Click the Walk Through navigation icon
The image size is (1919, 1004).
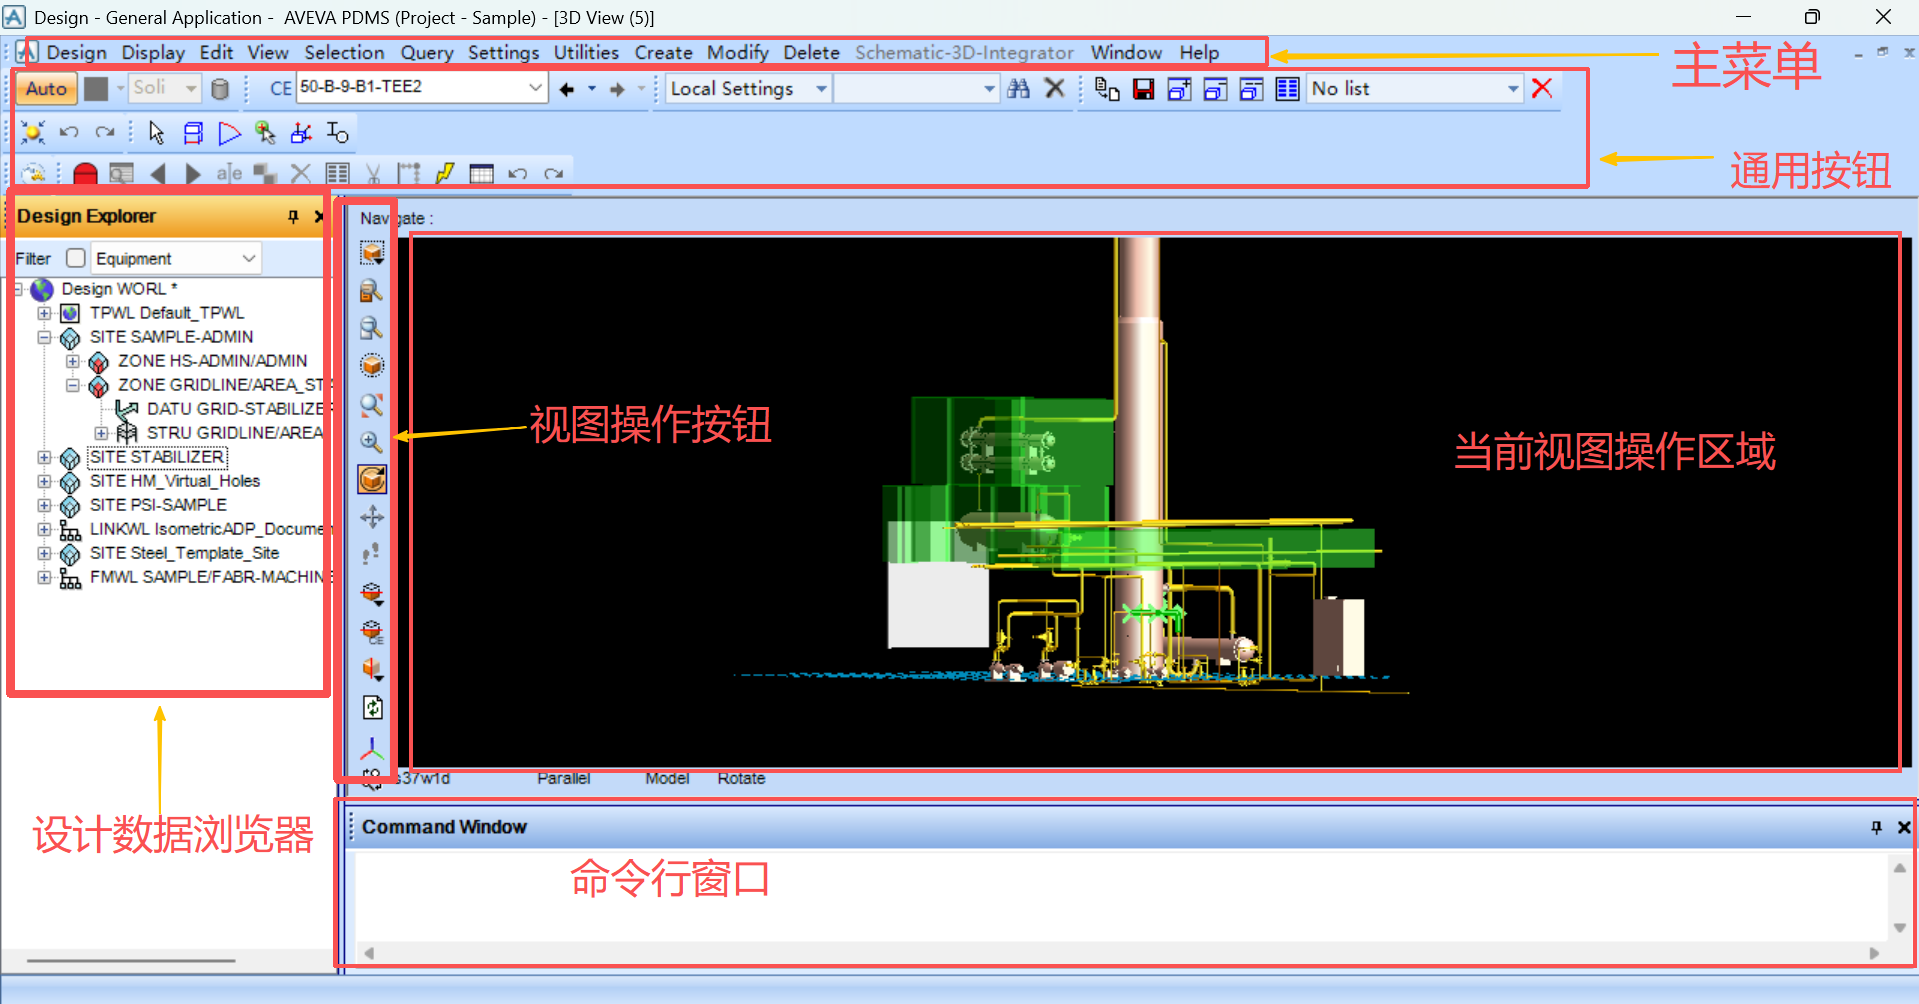pyautogui.click(x=371, y=553)
